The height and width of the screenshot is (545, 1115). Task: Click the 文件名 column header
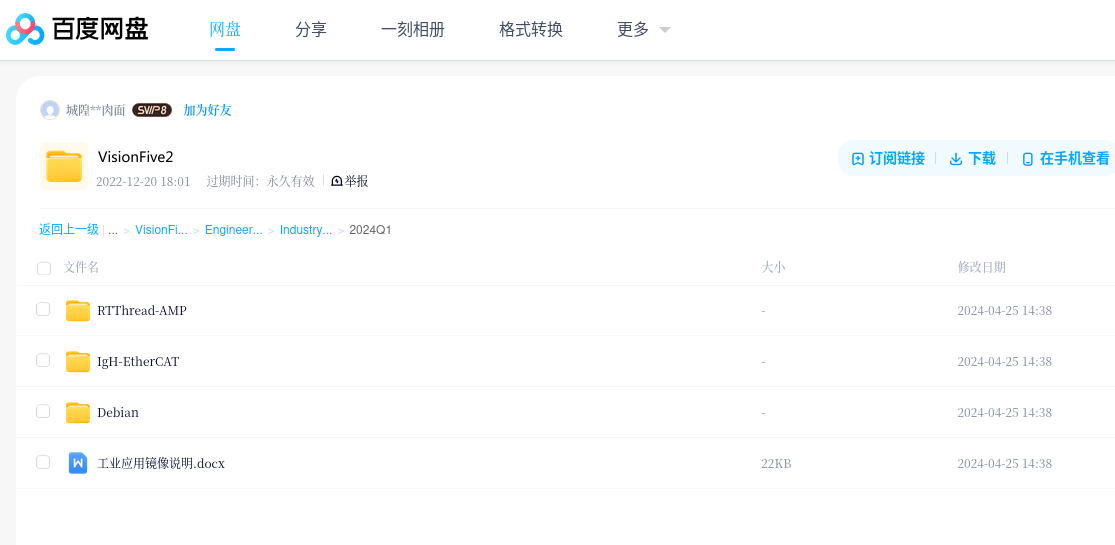tap(82, 267)
